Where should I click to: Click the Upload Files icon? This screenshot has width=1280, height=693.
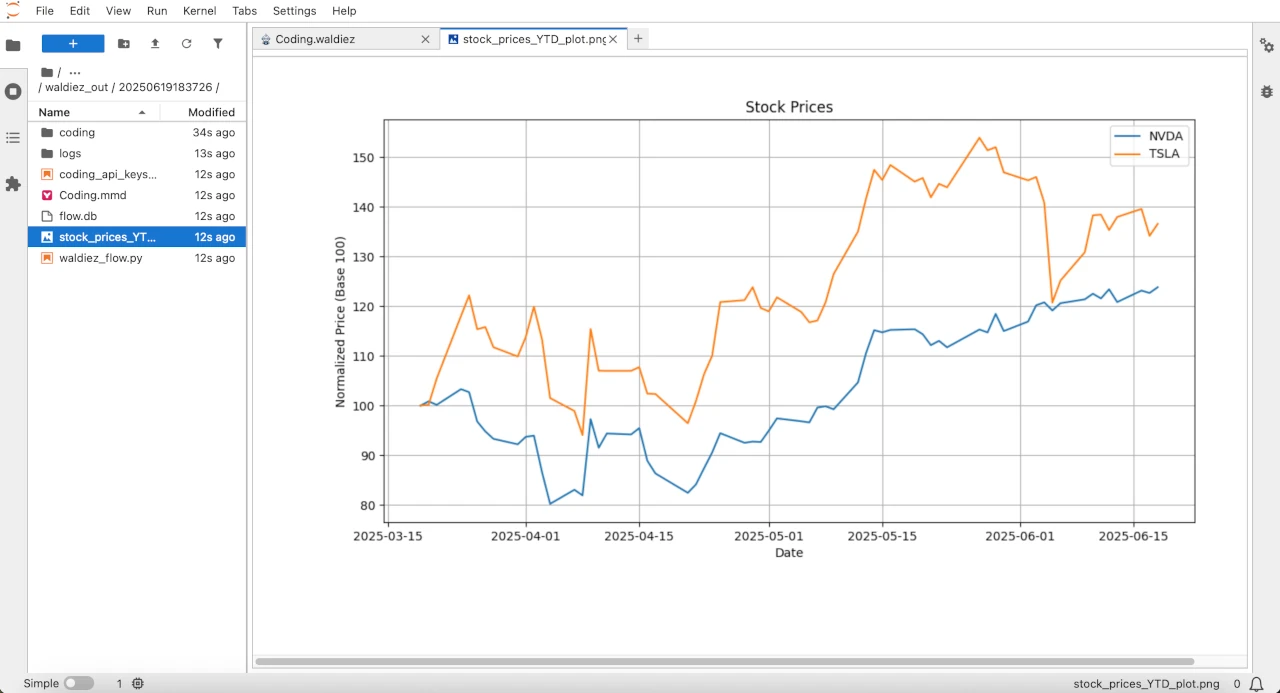click(x=155, y=44)
